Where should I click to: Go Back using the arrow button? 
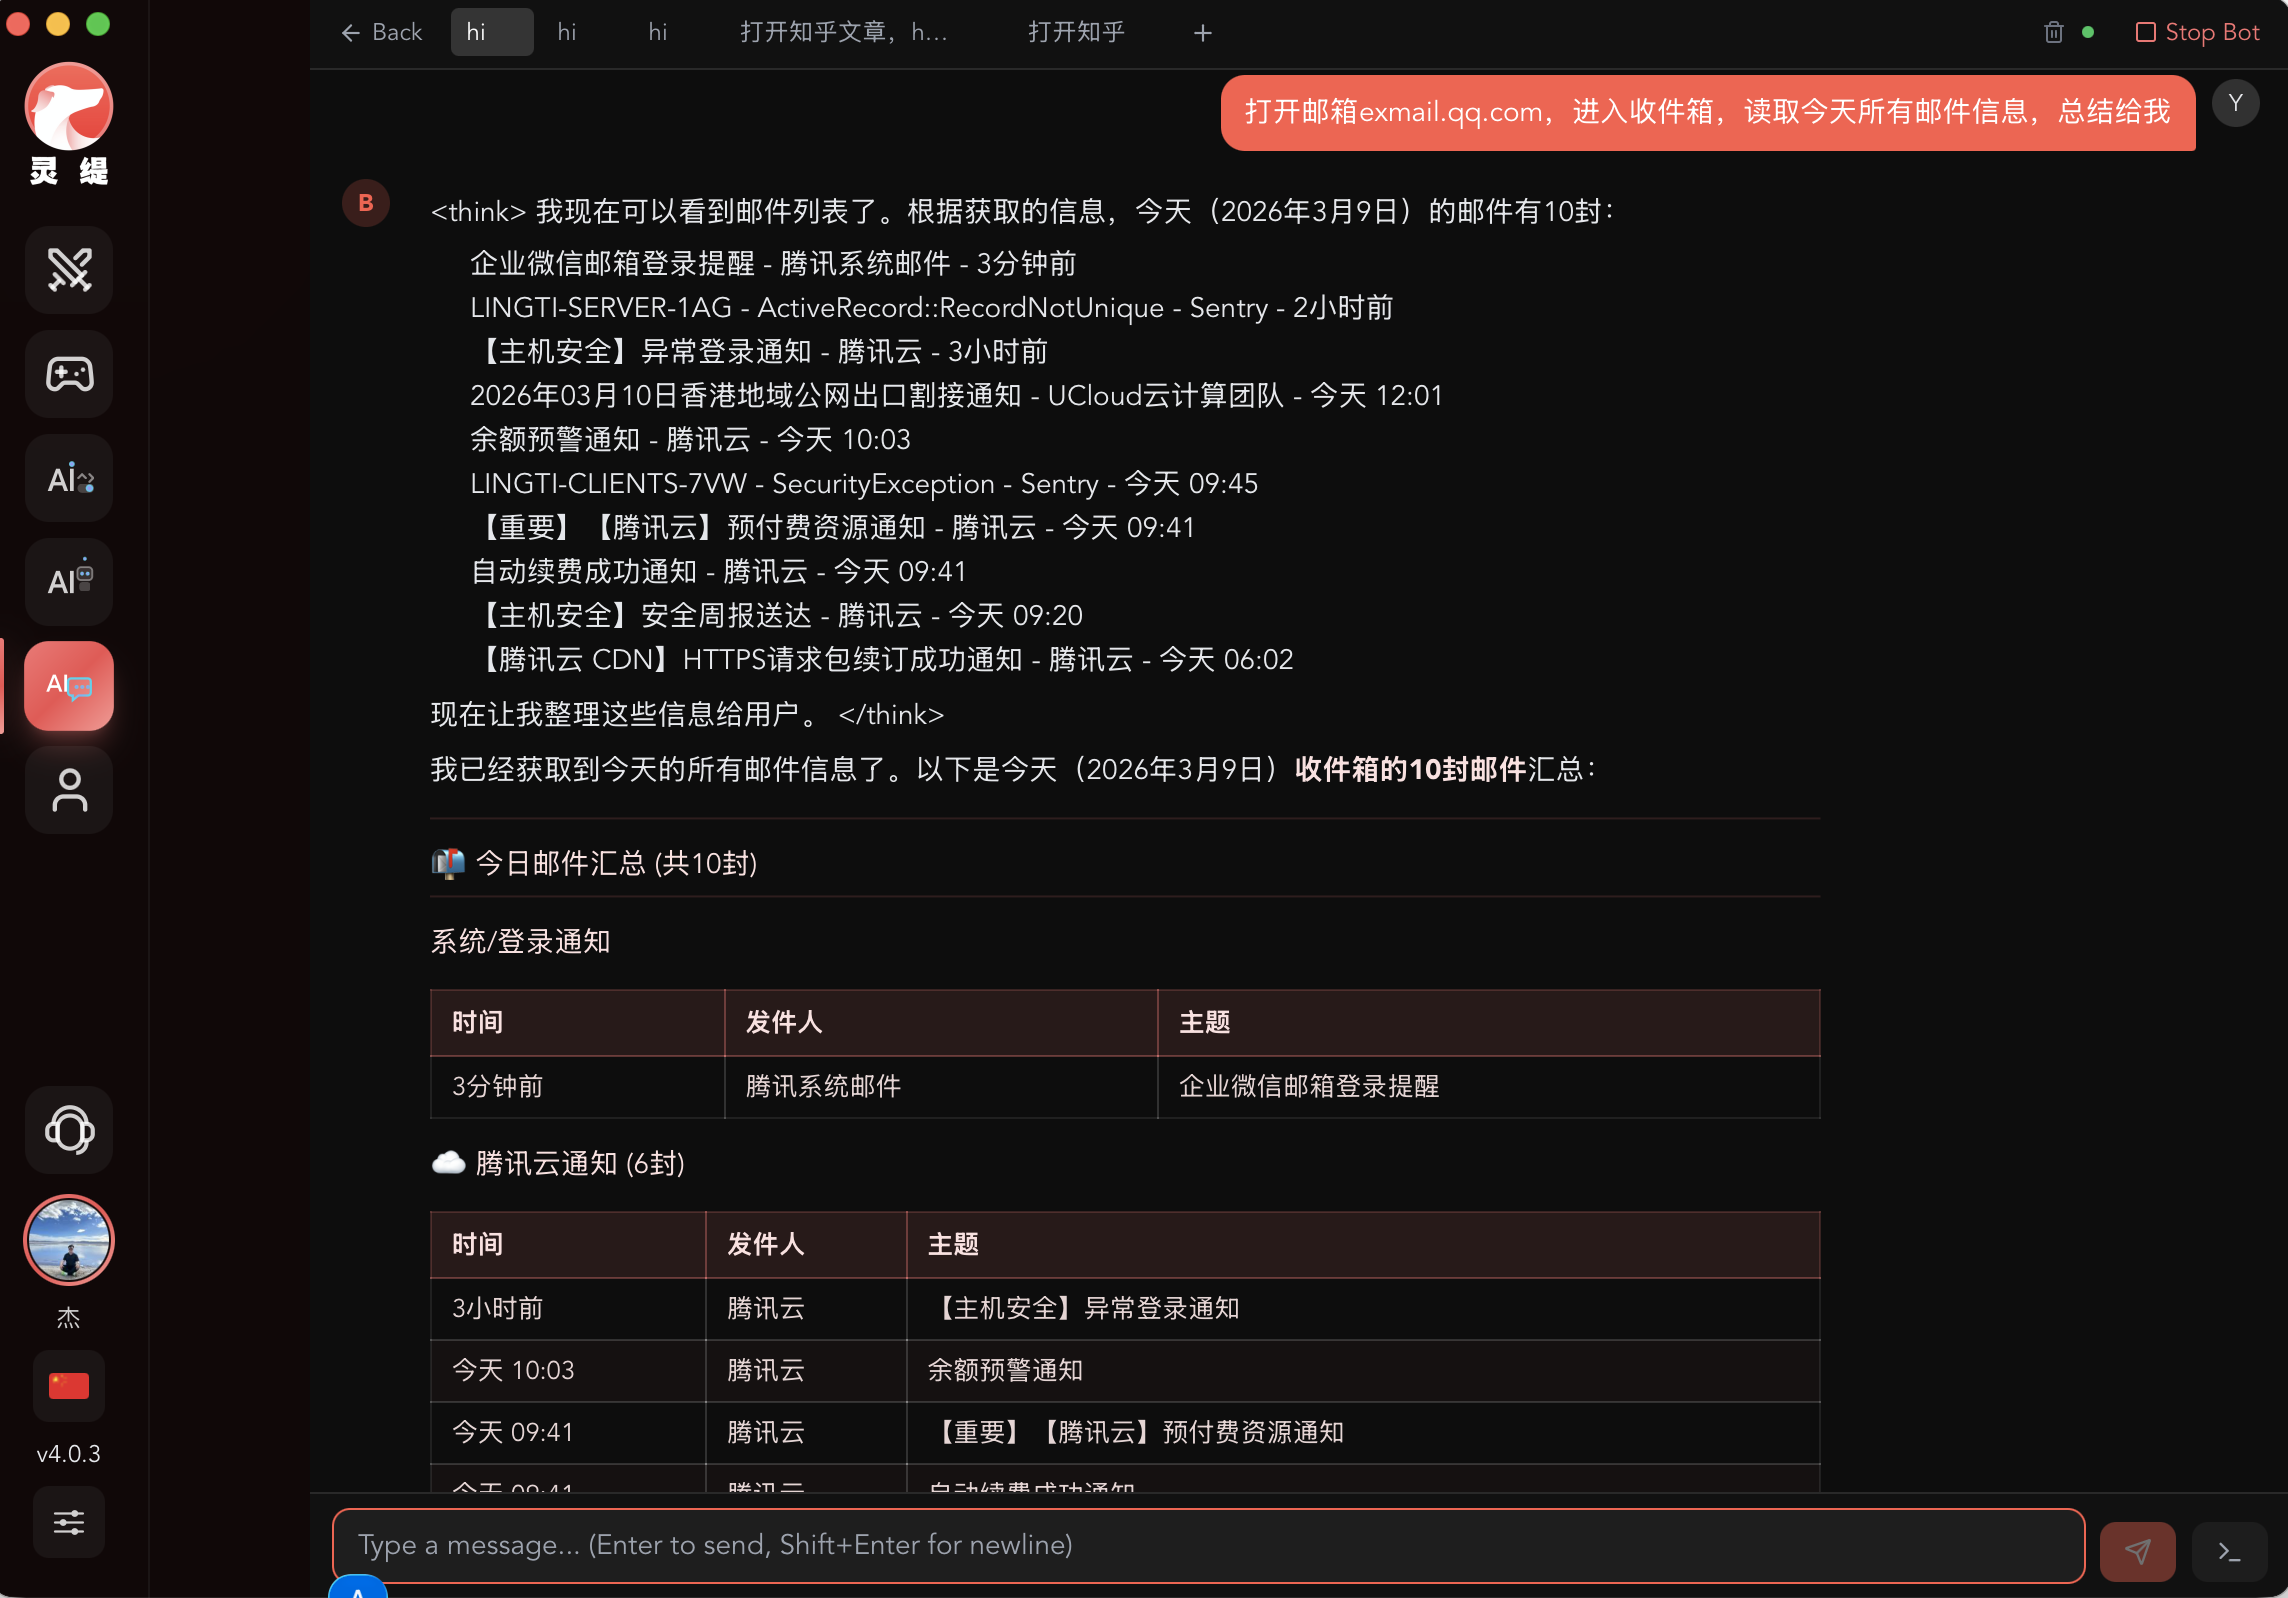(381, 32)
